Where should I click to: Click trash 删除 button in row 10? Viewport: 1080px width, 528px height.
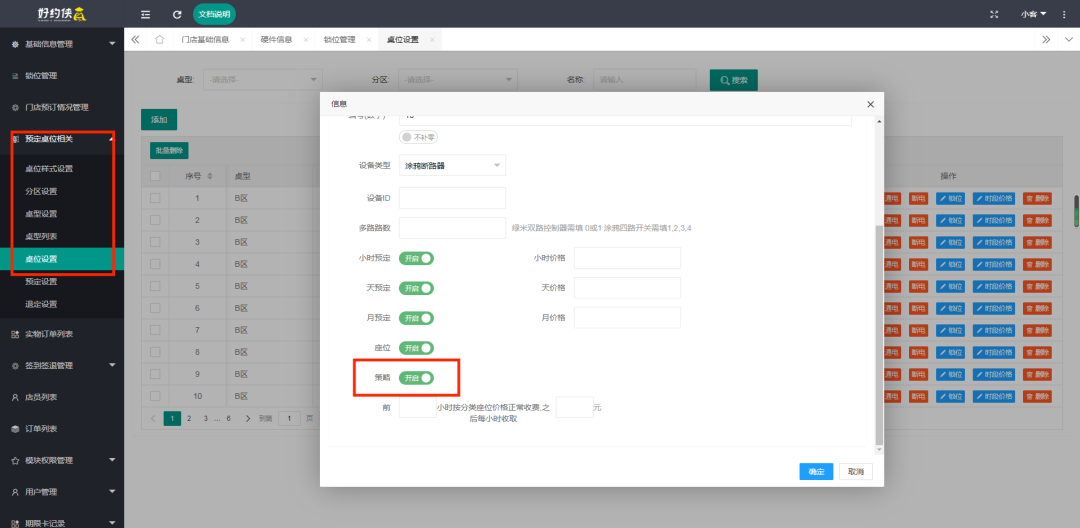click(x=1037, y=397)
